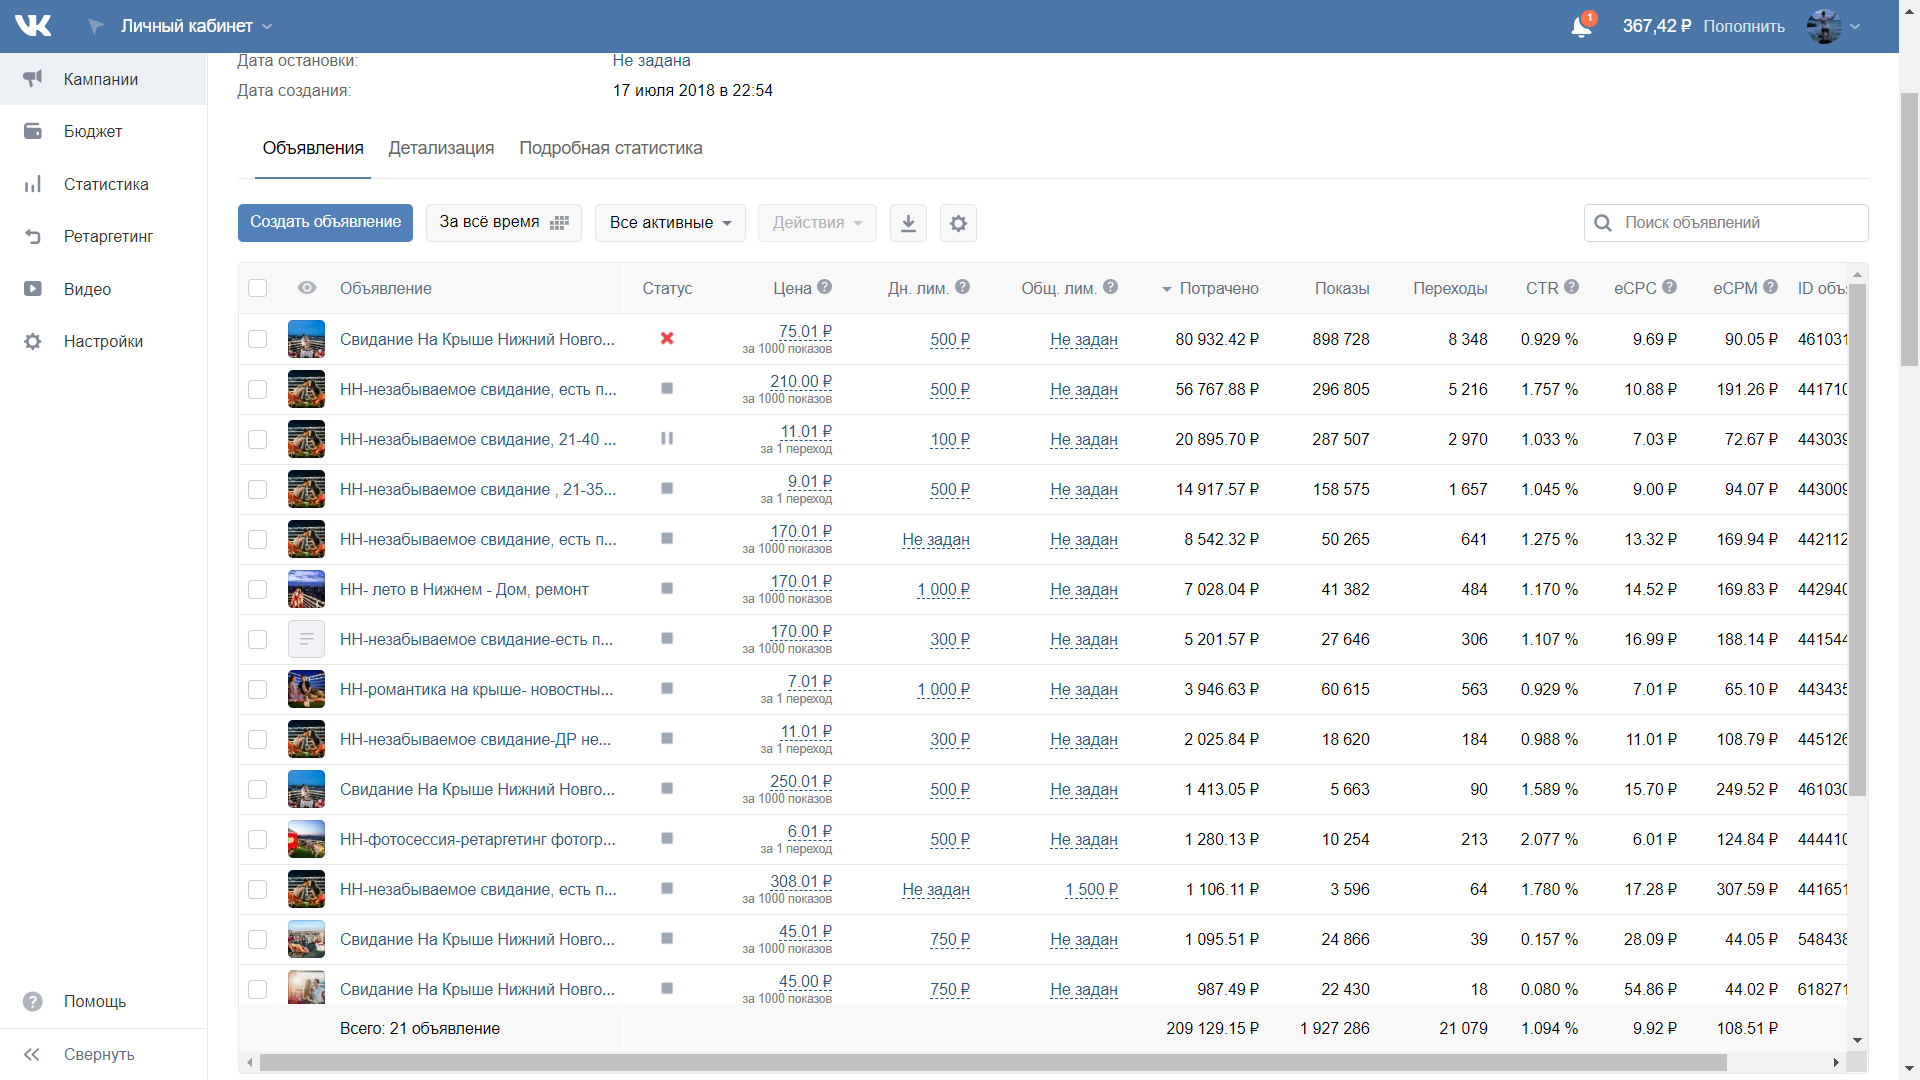Click the help icon next to eCPM

(1771, 287)
